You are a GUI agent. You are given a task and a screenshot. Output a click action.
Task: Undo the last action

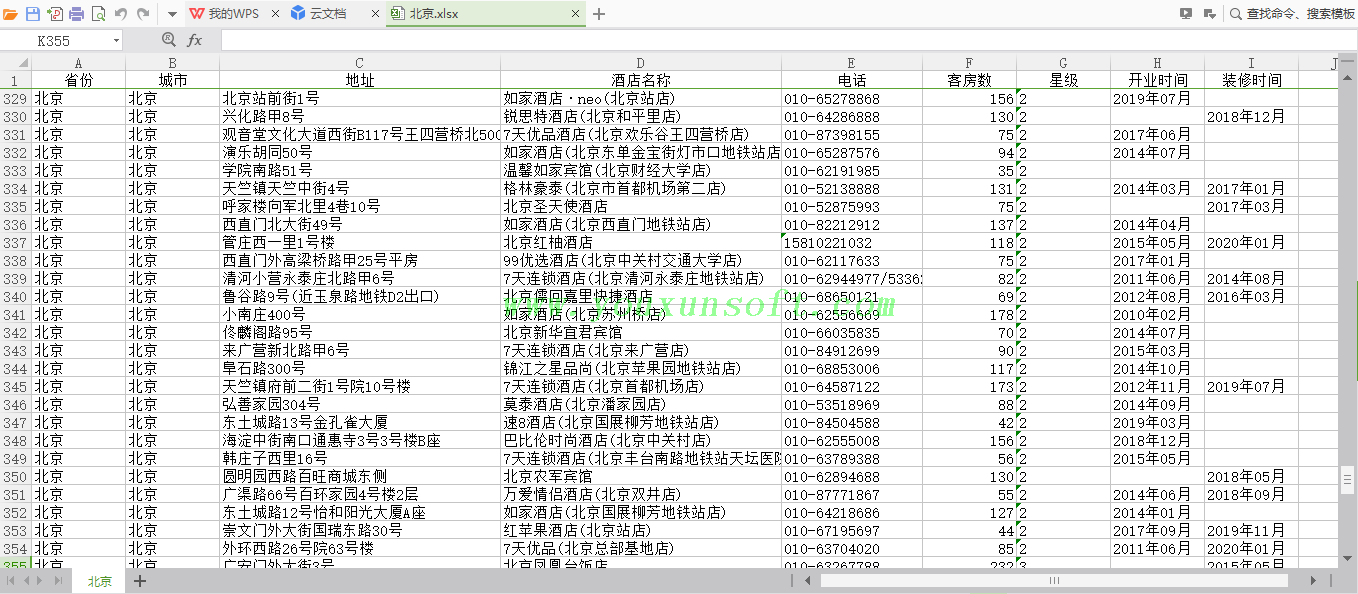coord(121,14)
